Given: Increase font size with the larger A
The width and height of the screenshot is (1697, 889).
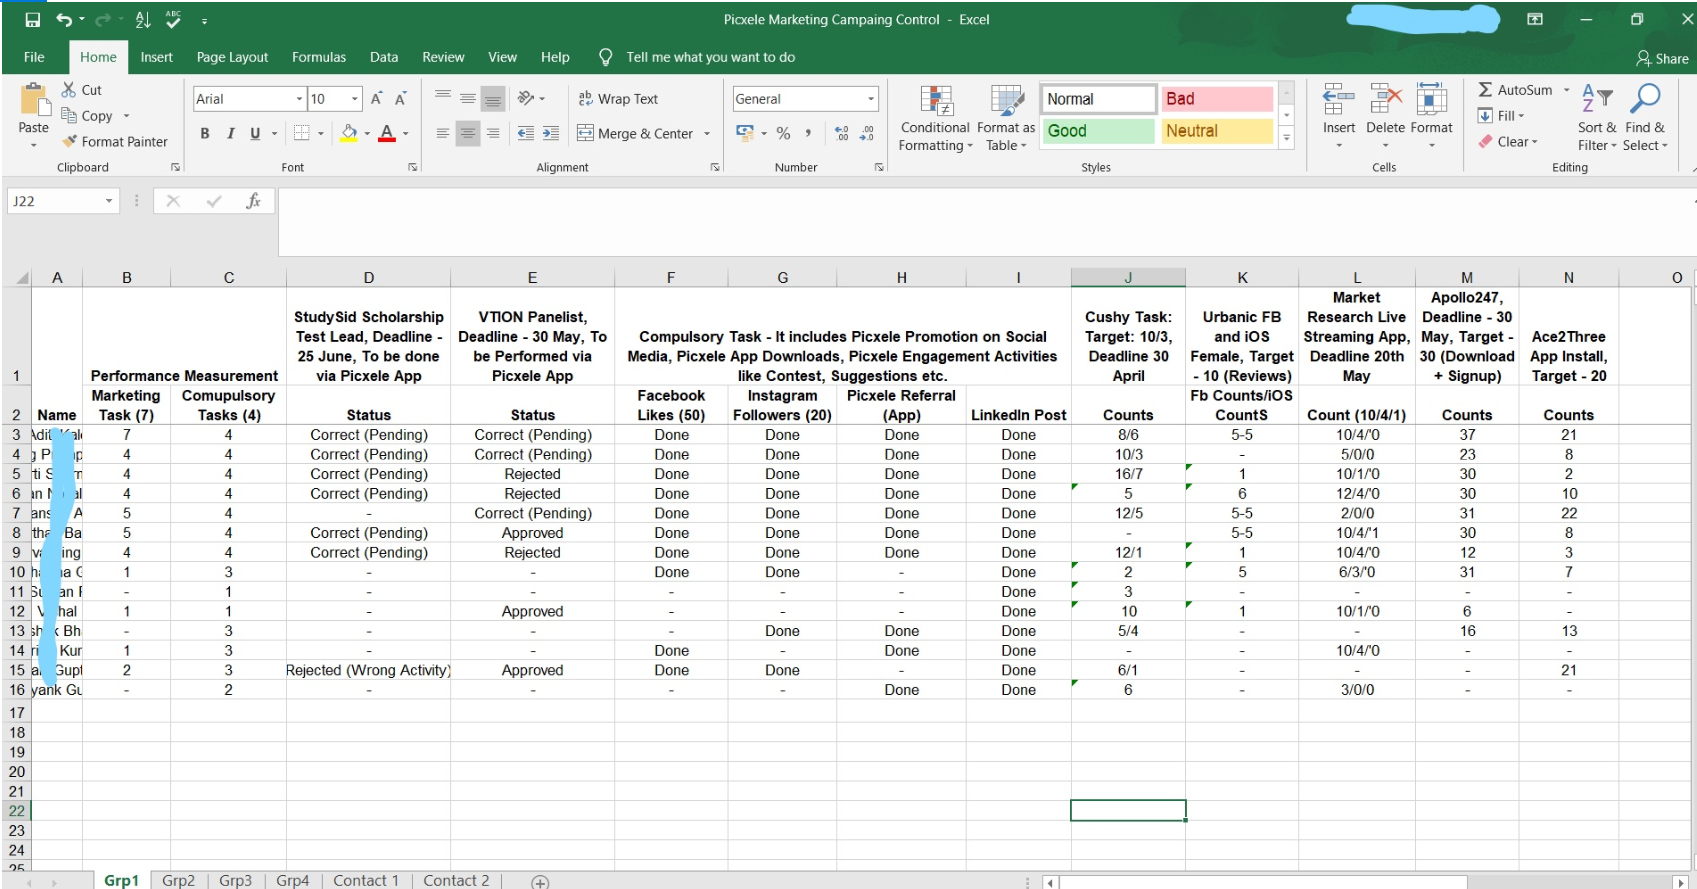Looking at the screenshot, I should [376, 98].
